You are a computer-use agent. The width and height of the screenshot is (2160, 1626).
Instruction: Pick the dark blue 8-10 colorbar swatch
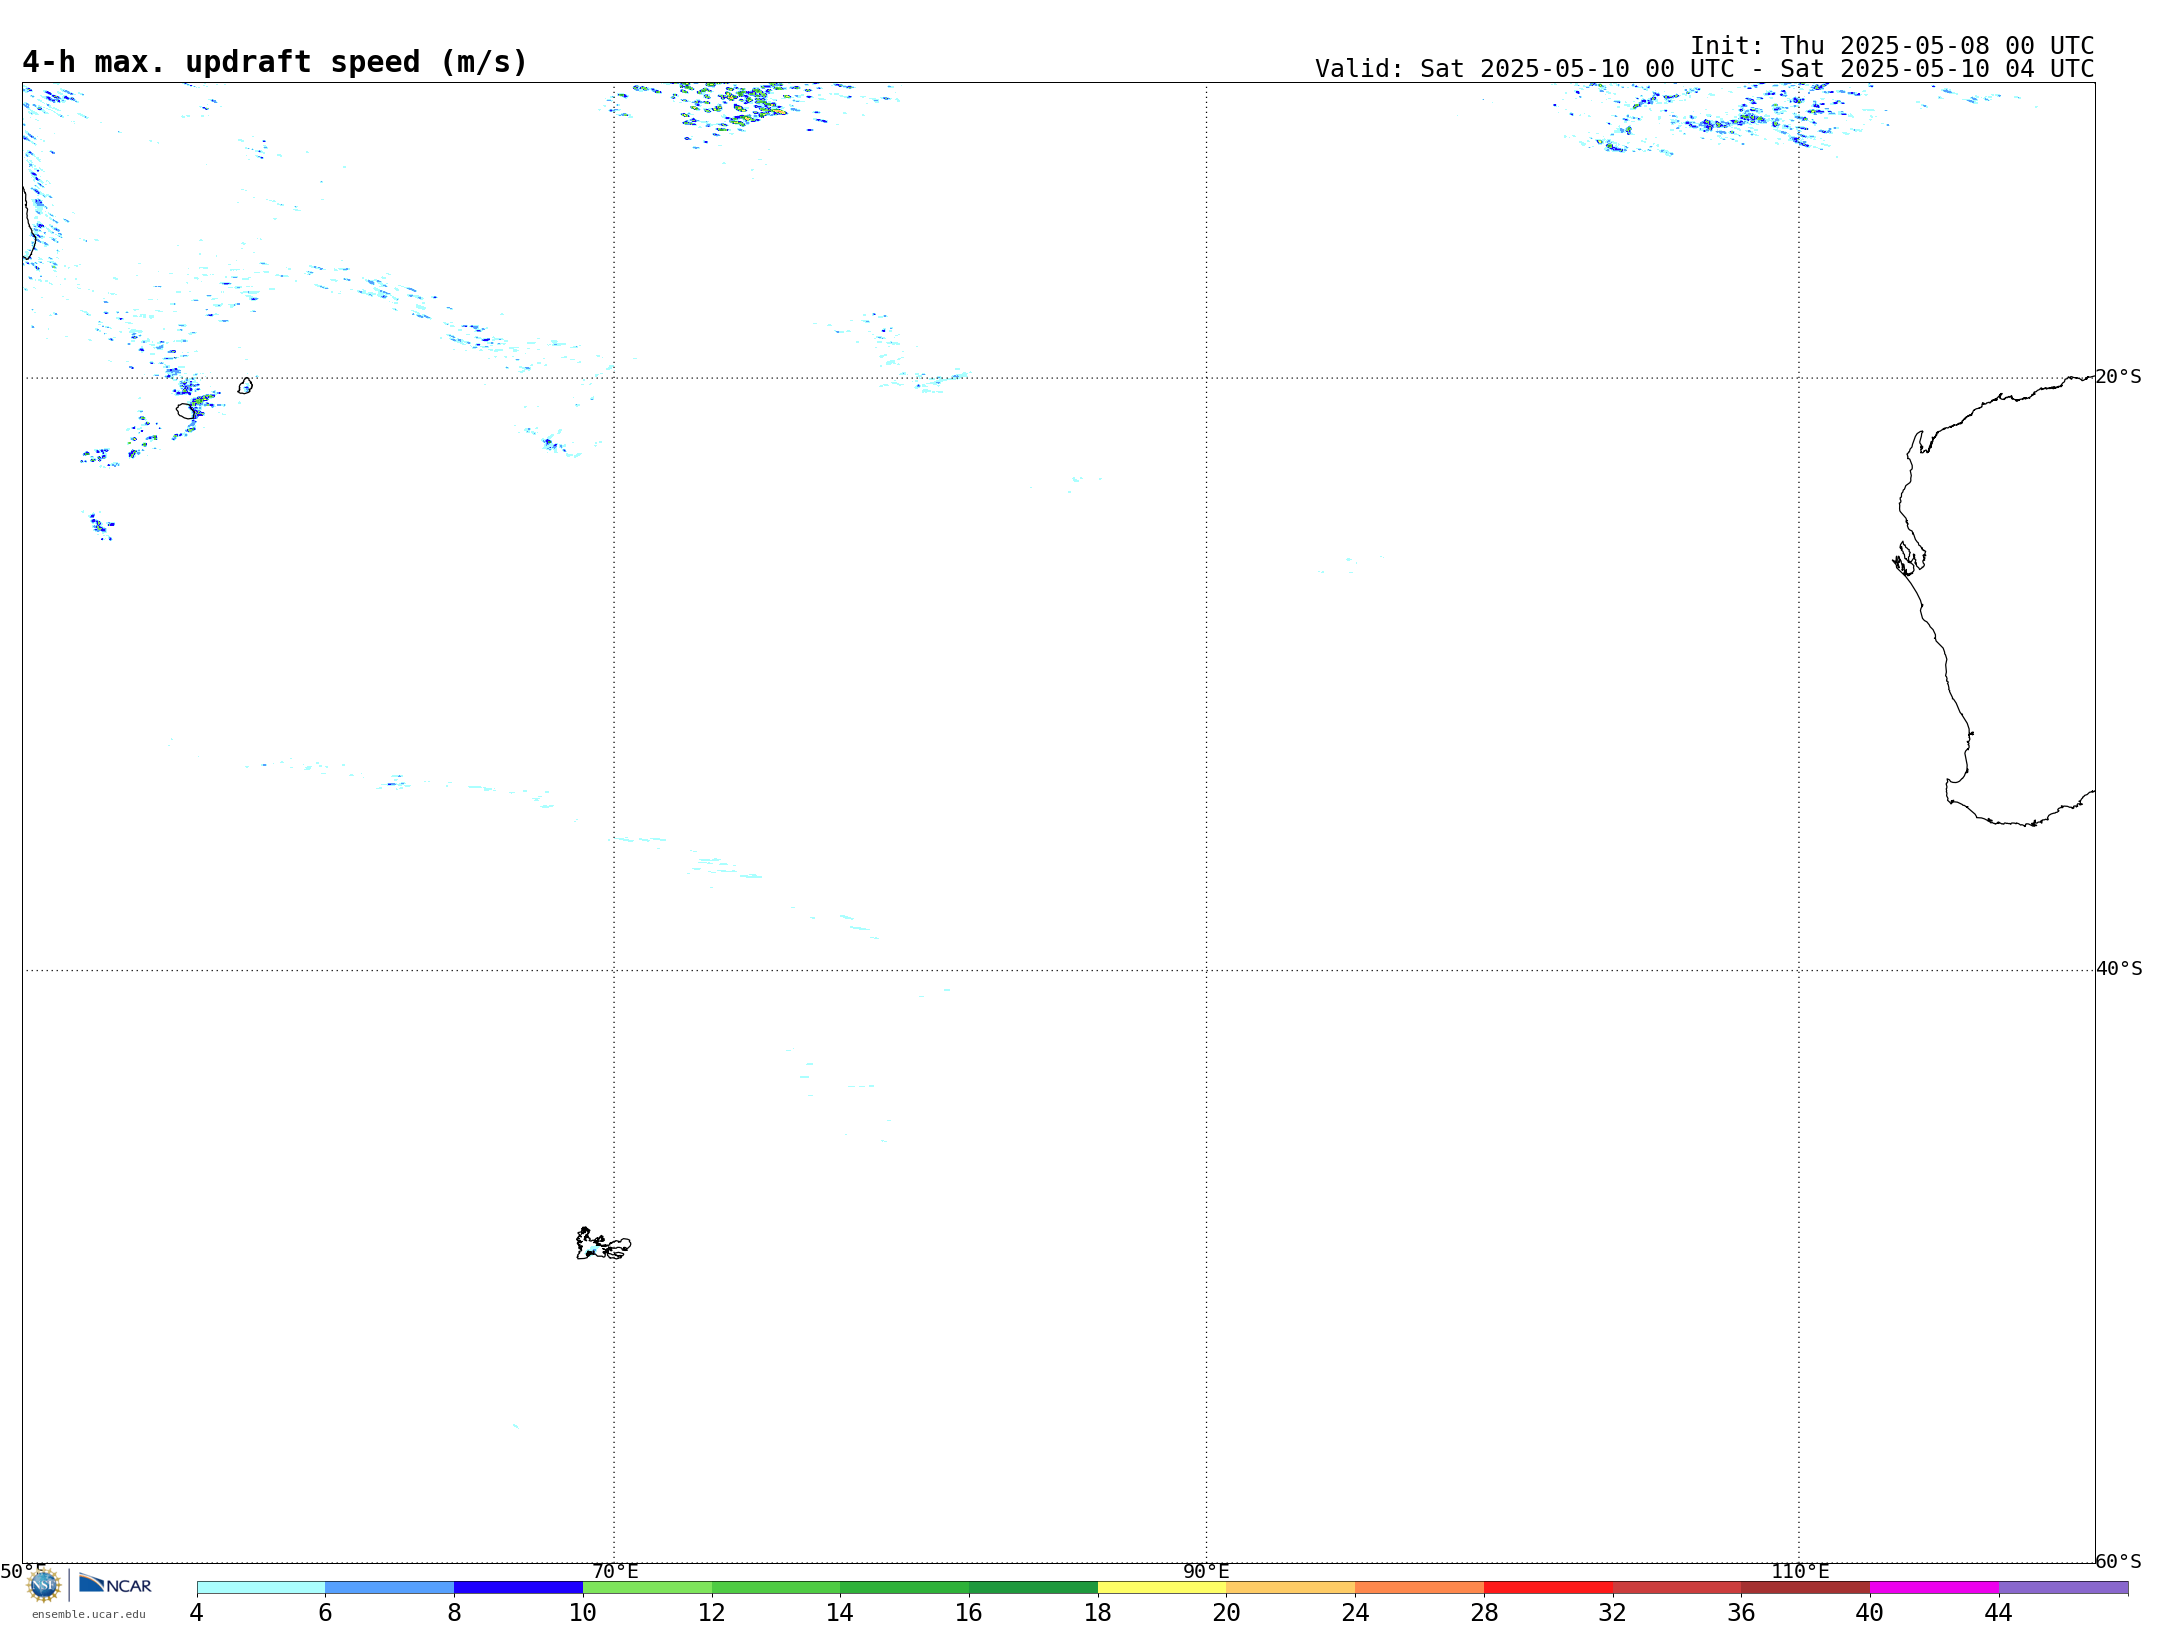[x=519, y=1588]
